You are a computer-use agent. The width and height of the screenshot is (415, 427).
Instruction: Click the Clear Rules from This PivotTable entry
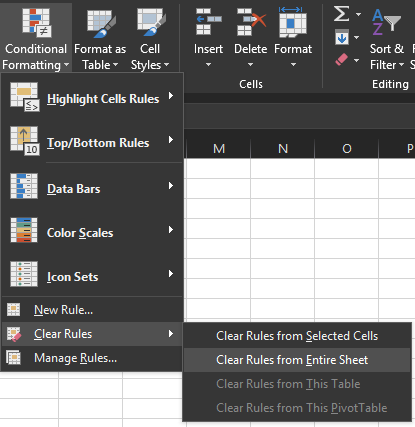point(297,408)
